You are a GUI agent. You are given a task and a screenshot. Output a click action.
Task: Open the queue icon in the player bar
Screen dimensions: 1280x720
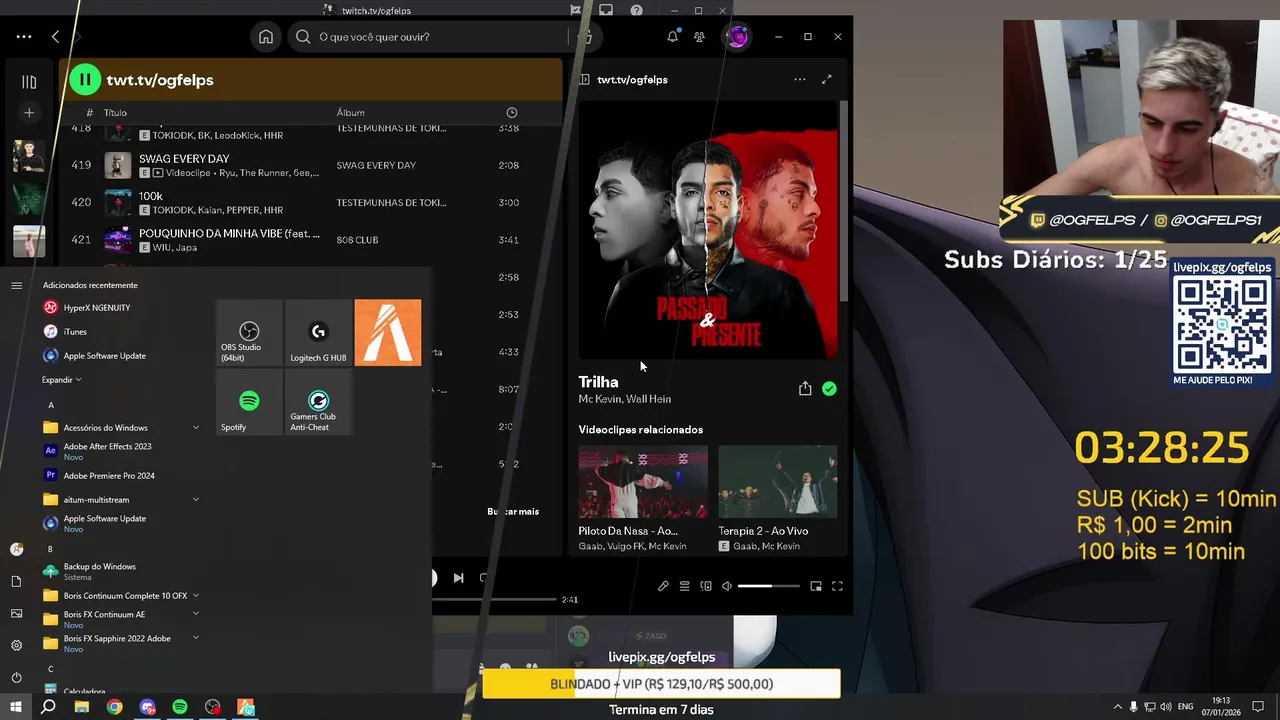pos(685,586)
